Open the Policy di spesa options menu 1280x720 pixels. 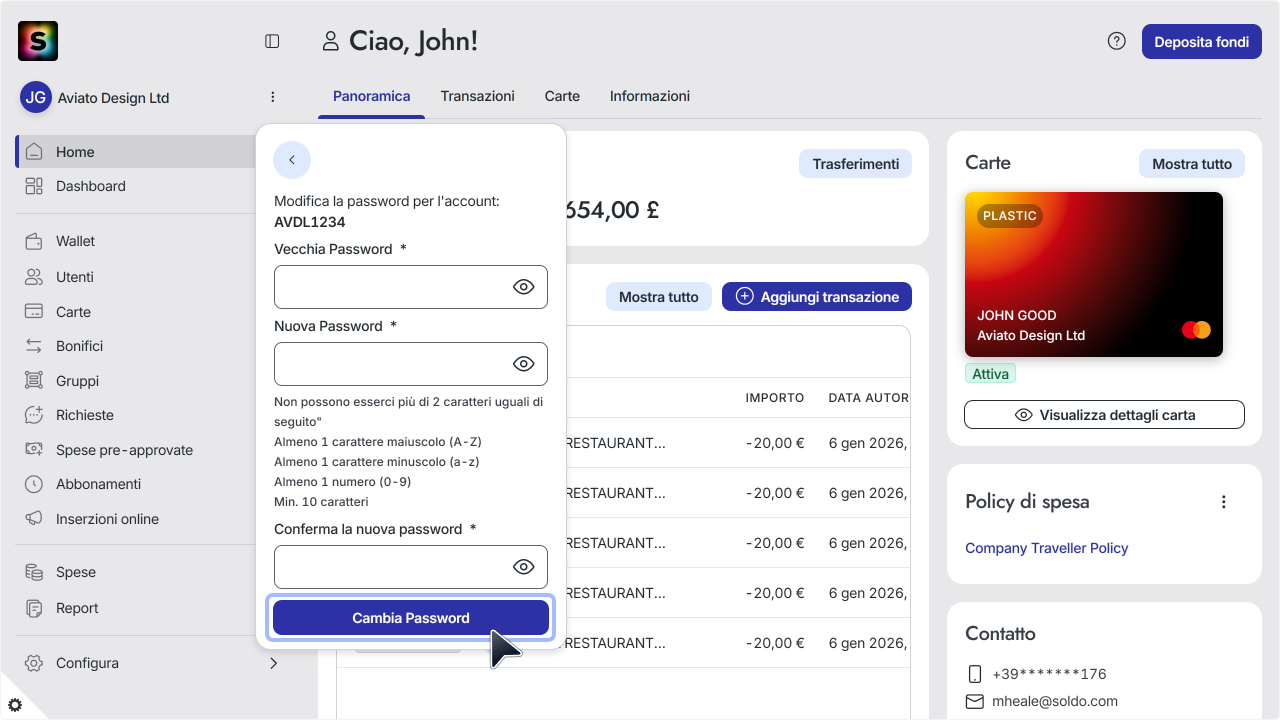pyautogui.click(x=1224, y=502)
